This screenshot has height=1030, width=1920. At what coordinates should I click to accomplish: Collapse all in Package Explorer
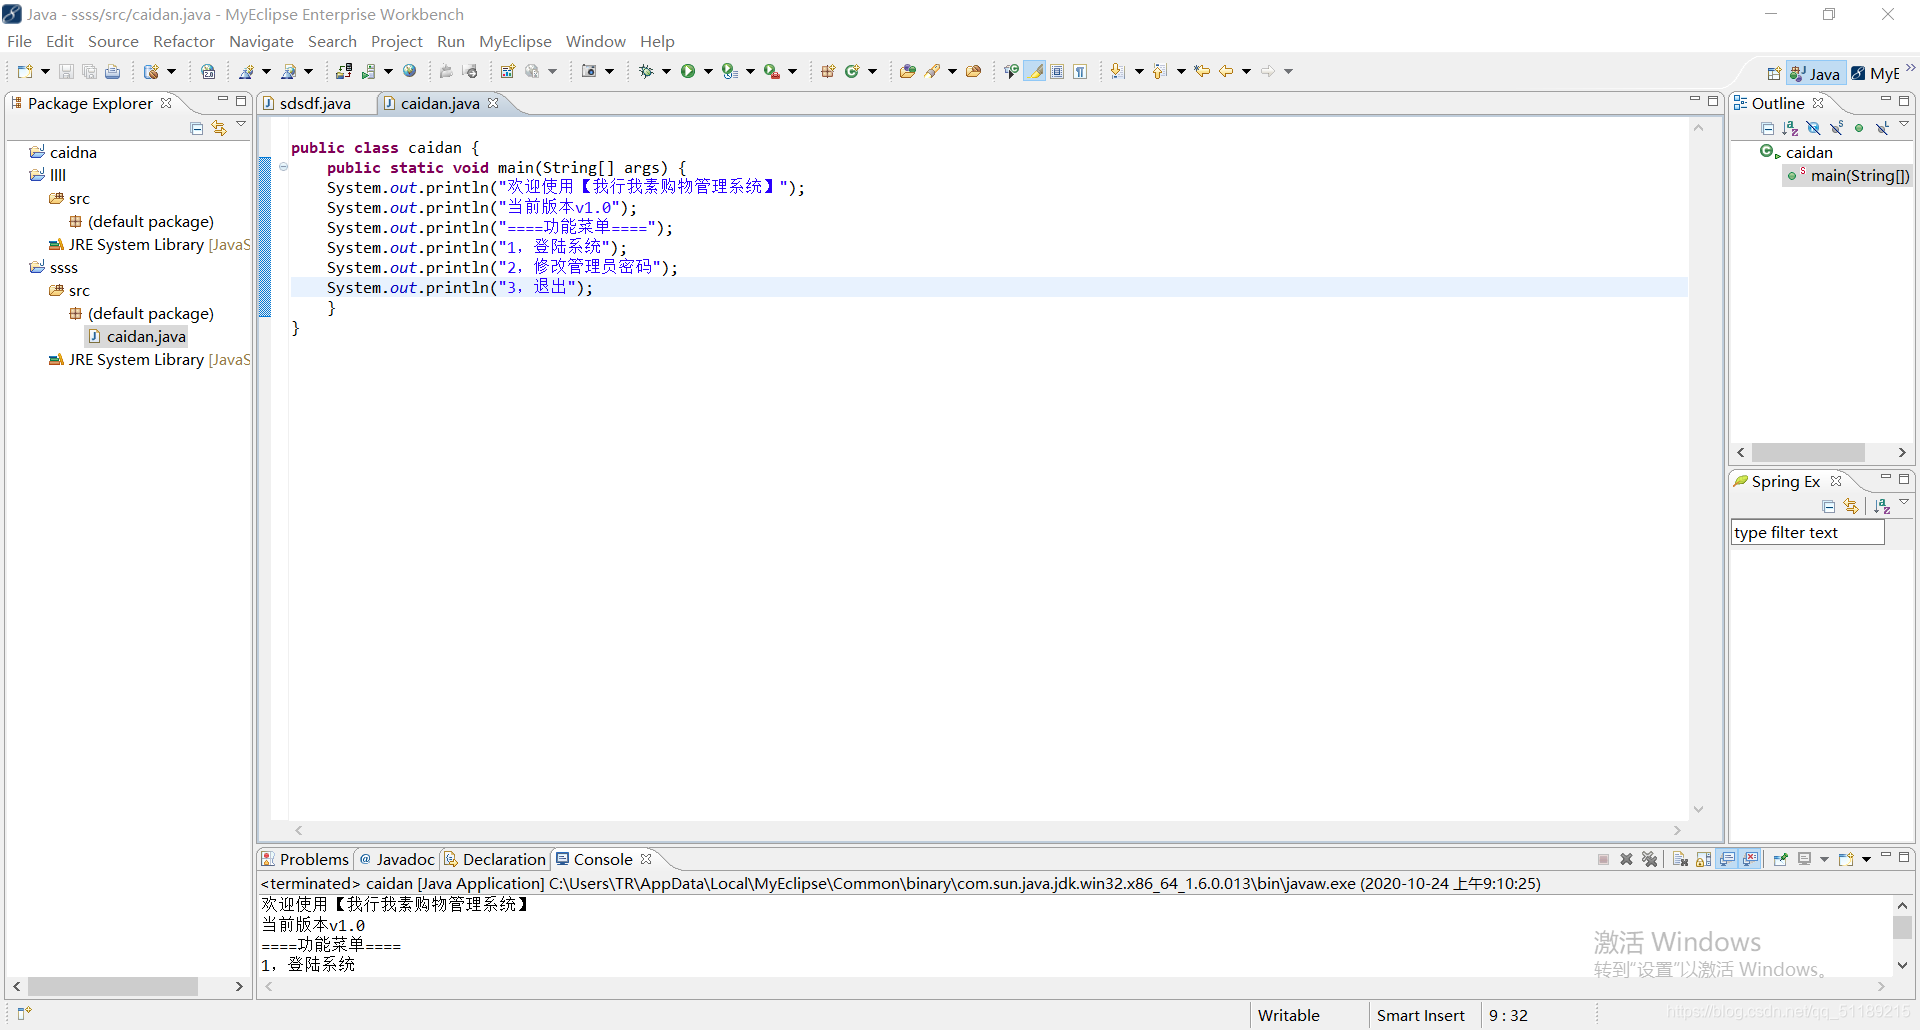197,128
